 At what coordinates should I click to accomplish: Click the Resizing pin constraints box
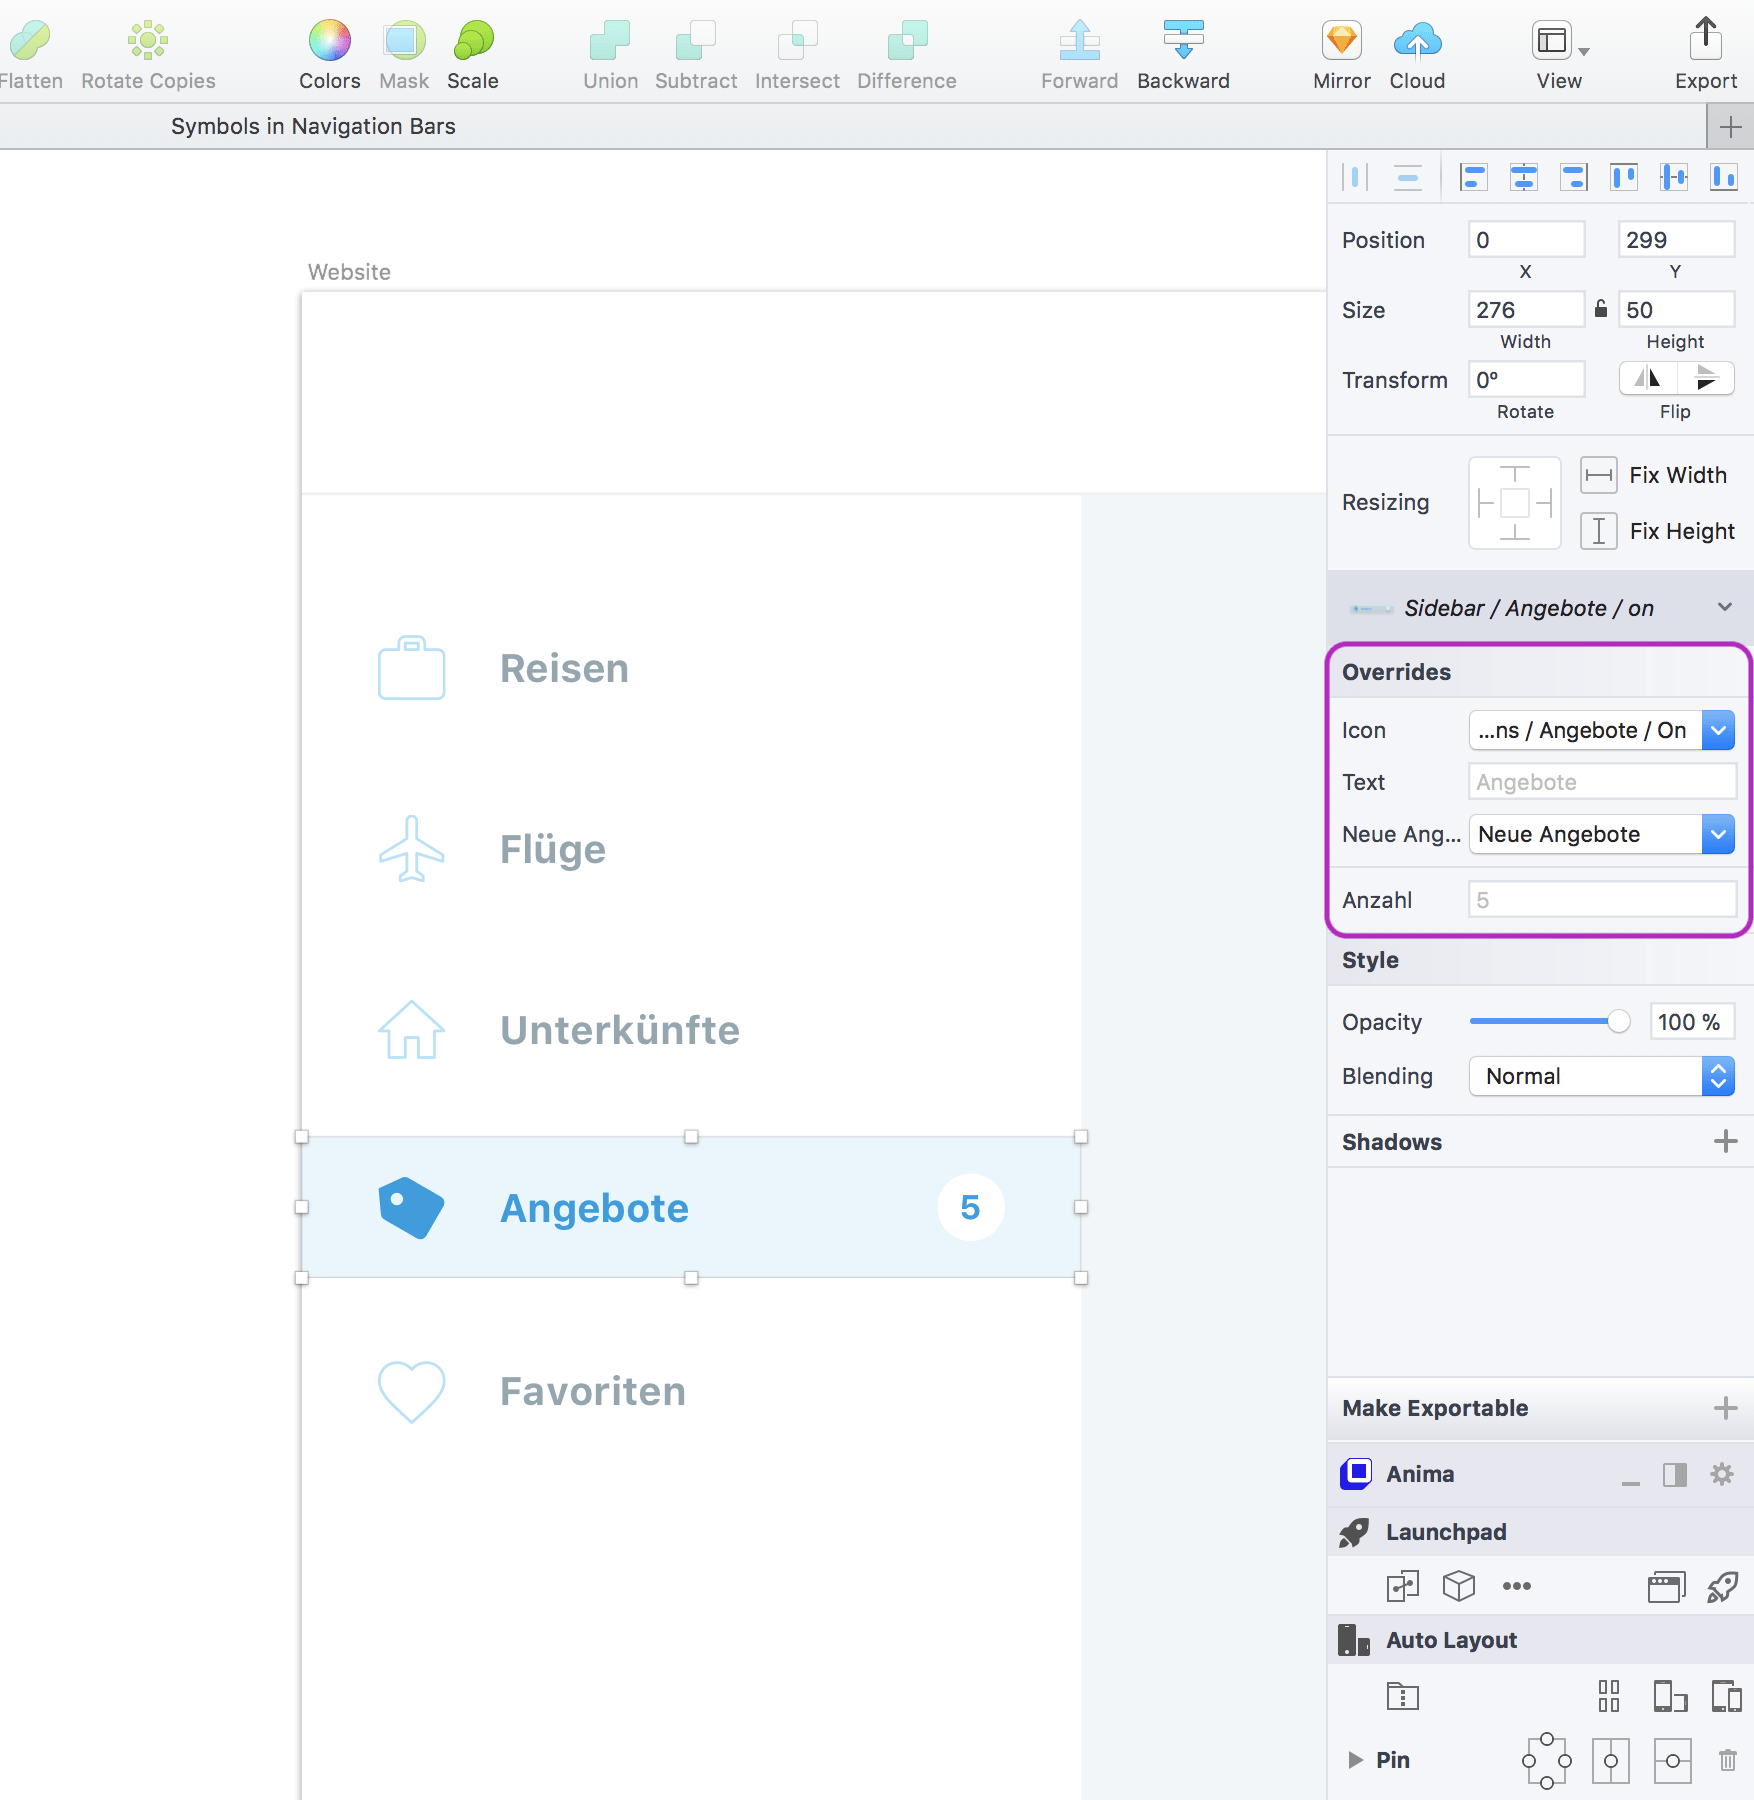pyautogui.click(x=1515, y=503)
